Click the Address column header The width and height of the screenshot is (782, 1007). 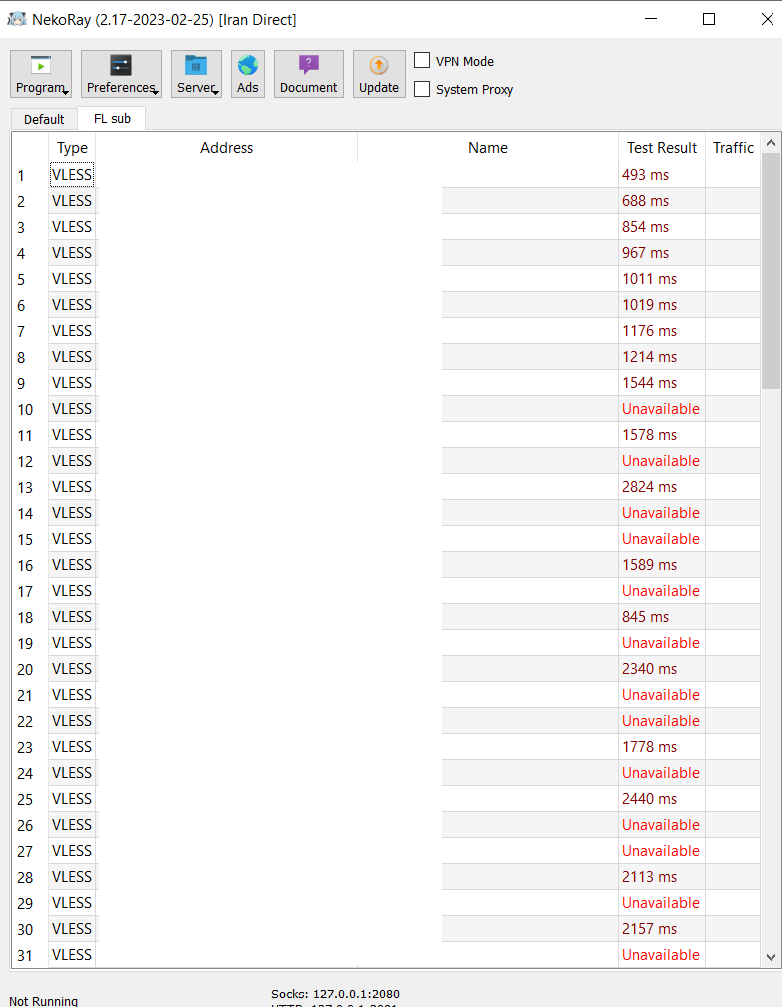226,147
